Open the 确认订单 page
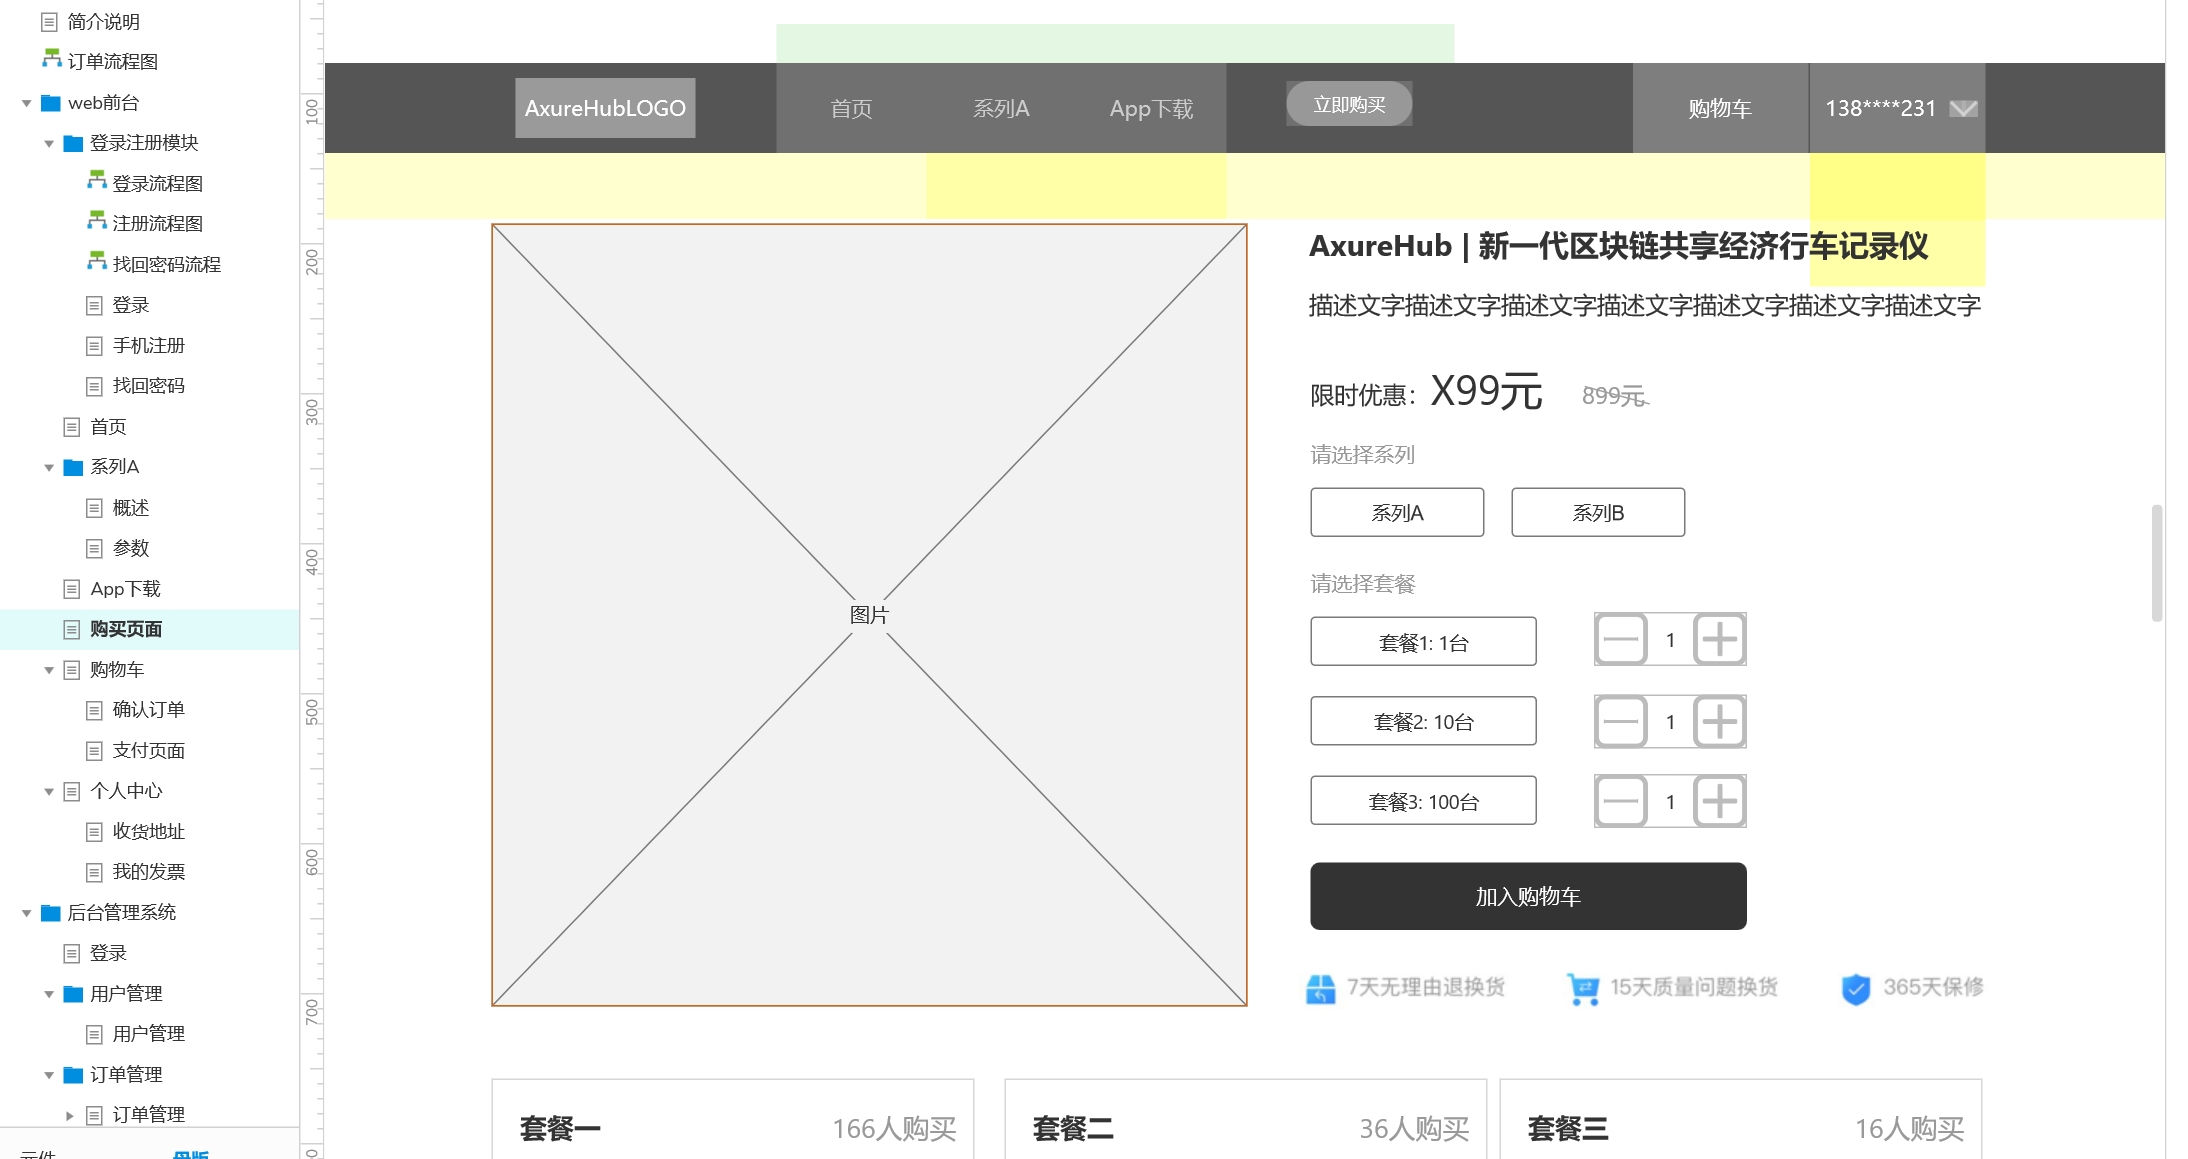The height and width of the screenshot is (1159, 2188). tap(148, 710)
